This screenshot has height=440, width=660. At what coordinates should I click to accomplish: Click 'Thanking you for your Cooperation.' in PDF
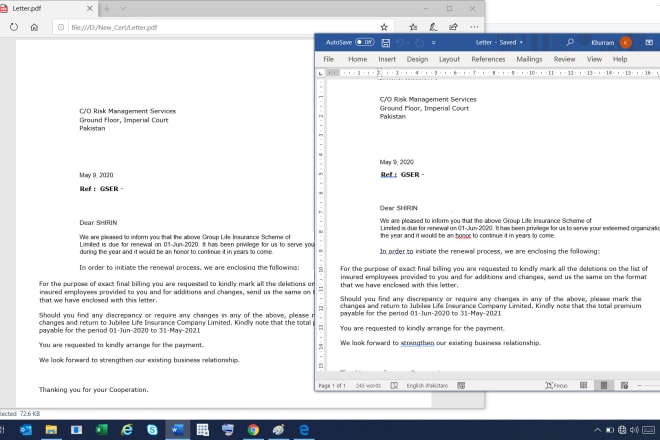click(x=93, y=390)
